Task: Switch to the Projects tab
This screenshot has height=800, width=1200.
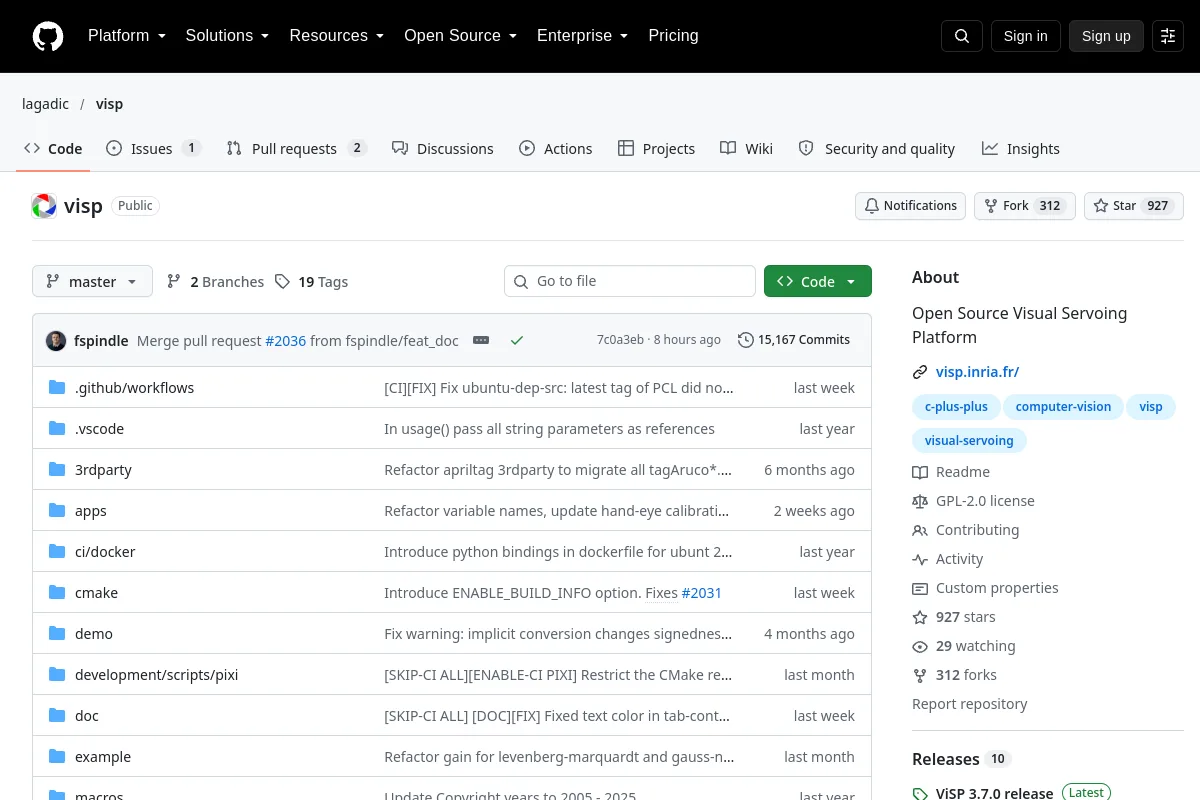Action: click(x=657, y=148)
